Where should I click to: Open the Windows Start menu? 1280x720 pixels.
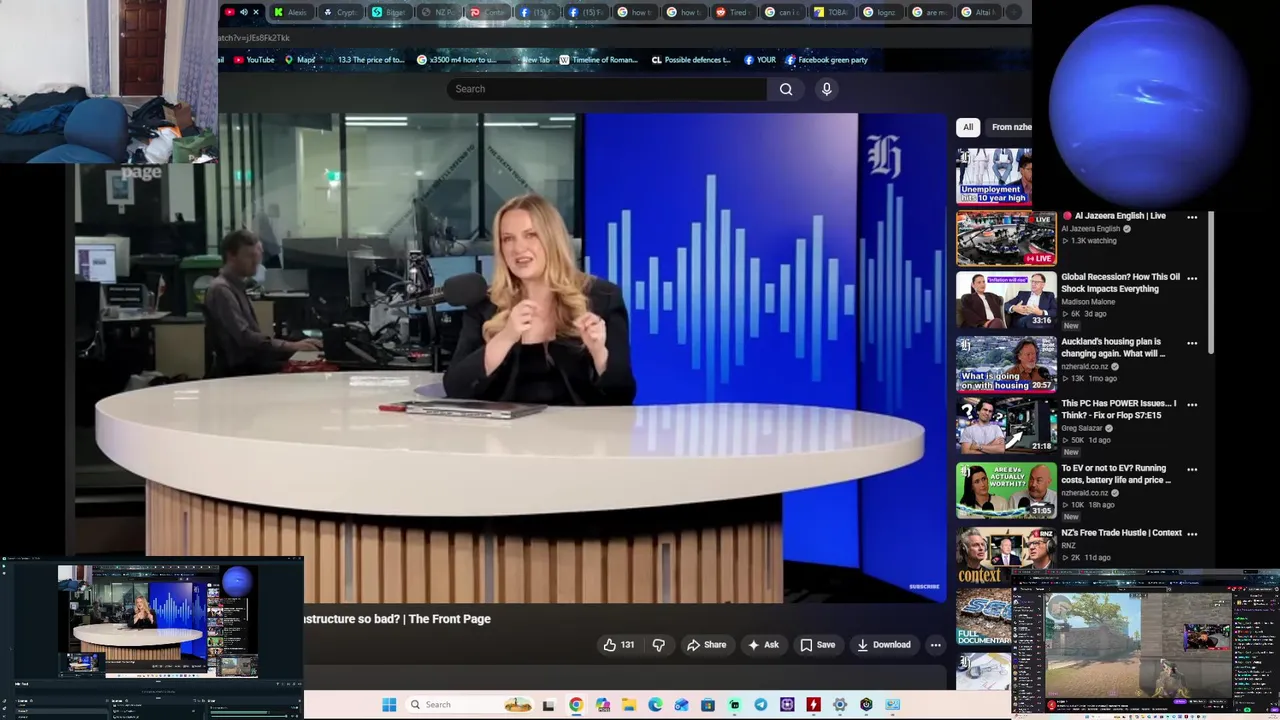(x=389, y=705)
